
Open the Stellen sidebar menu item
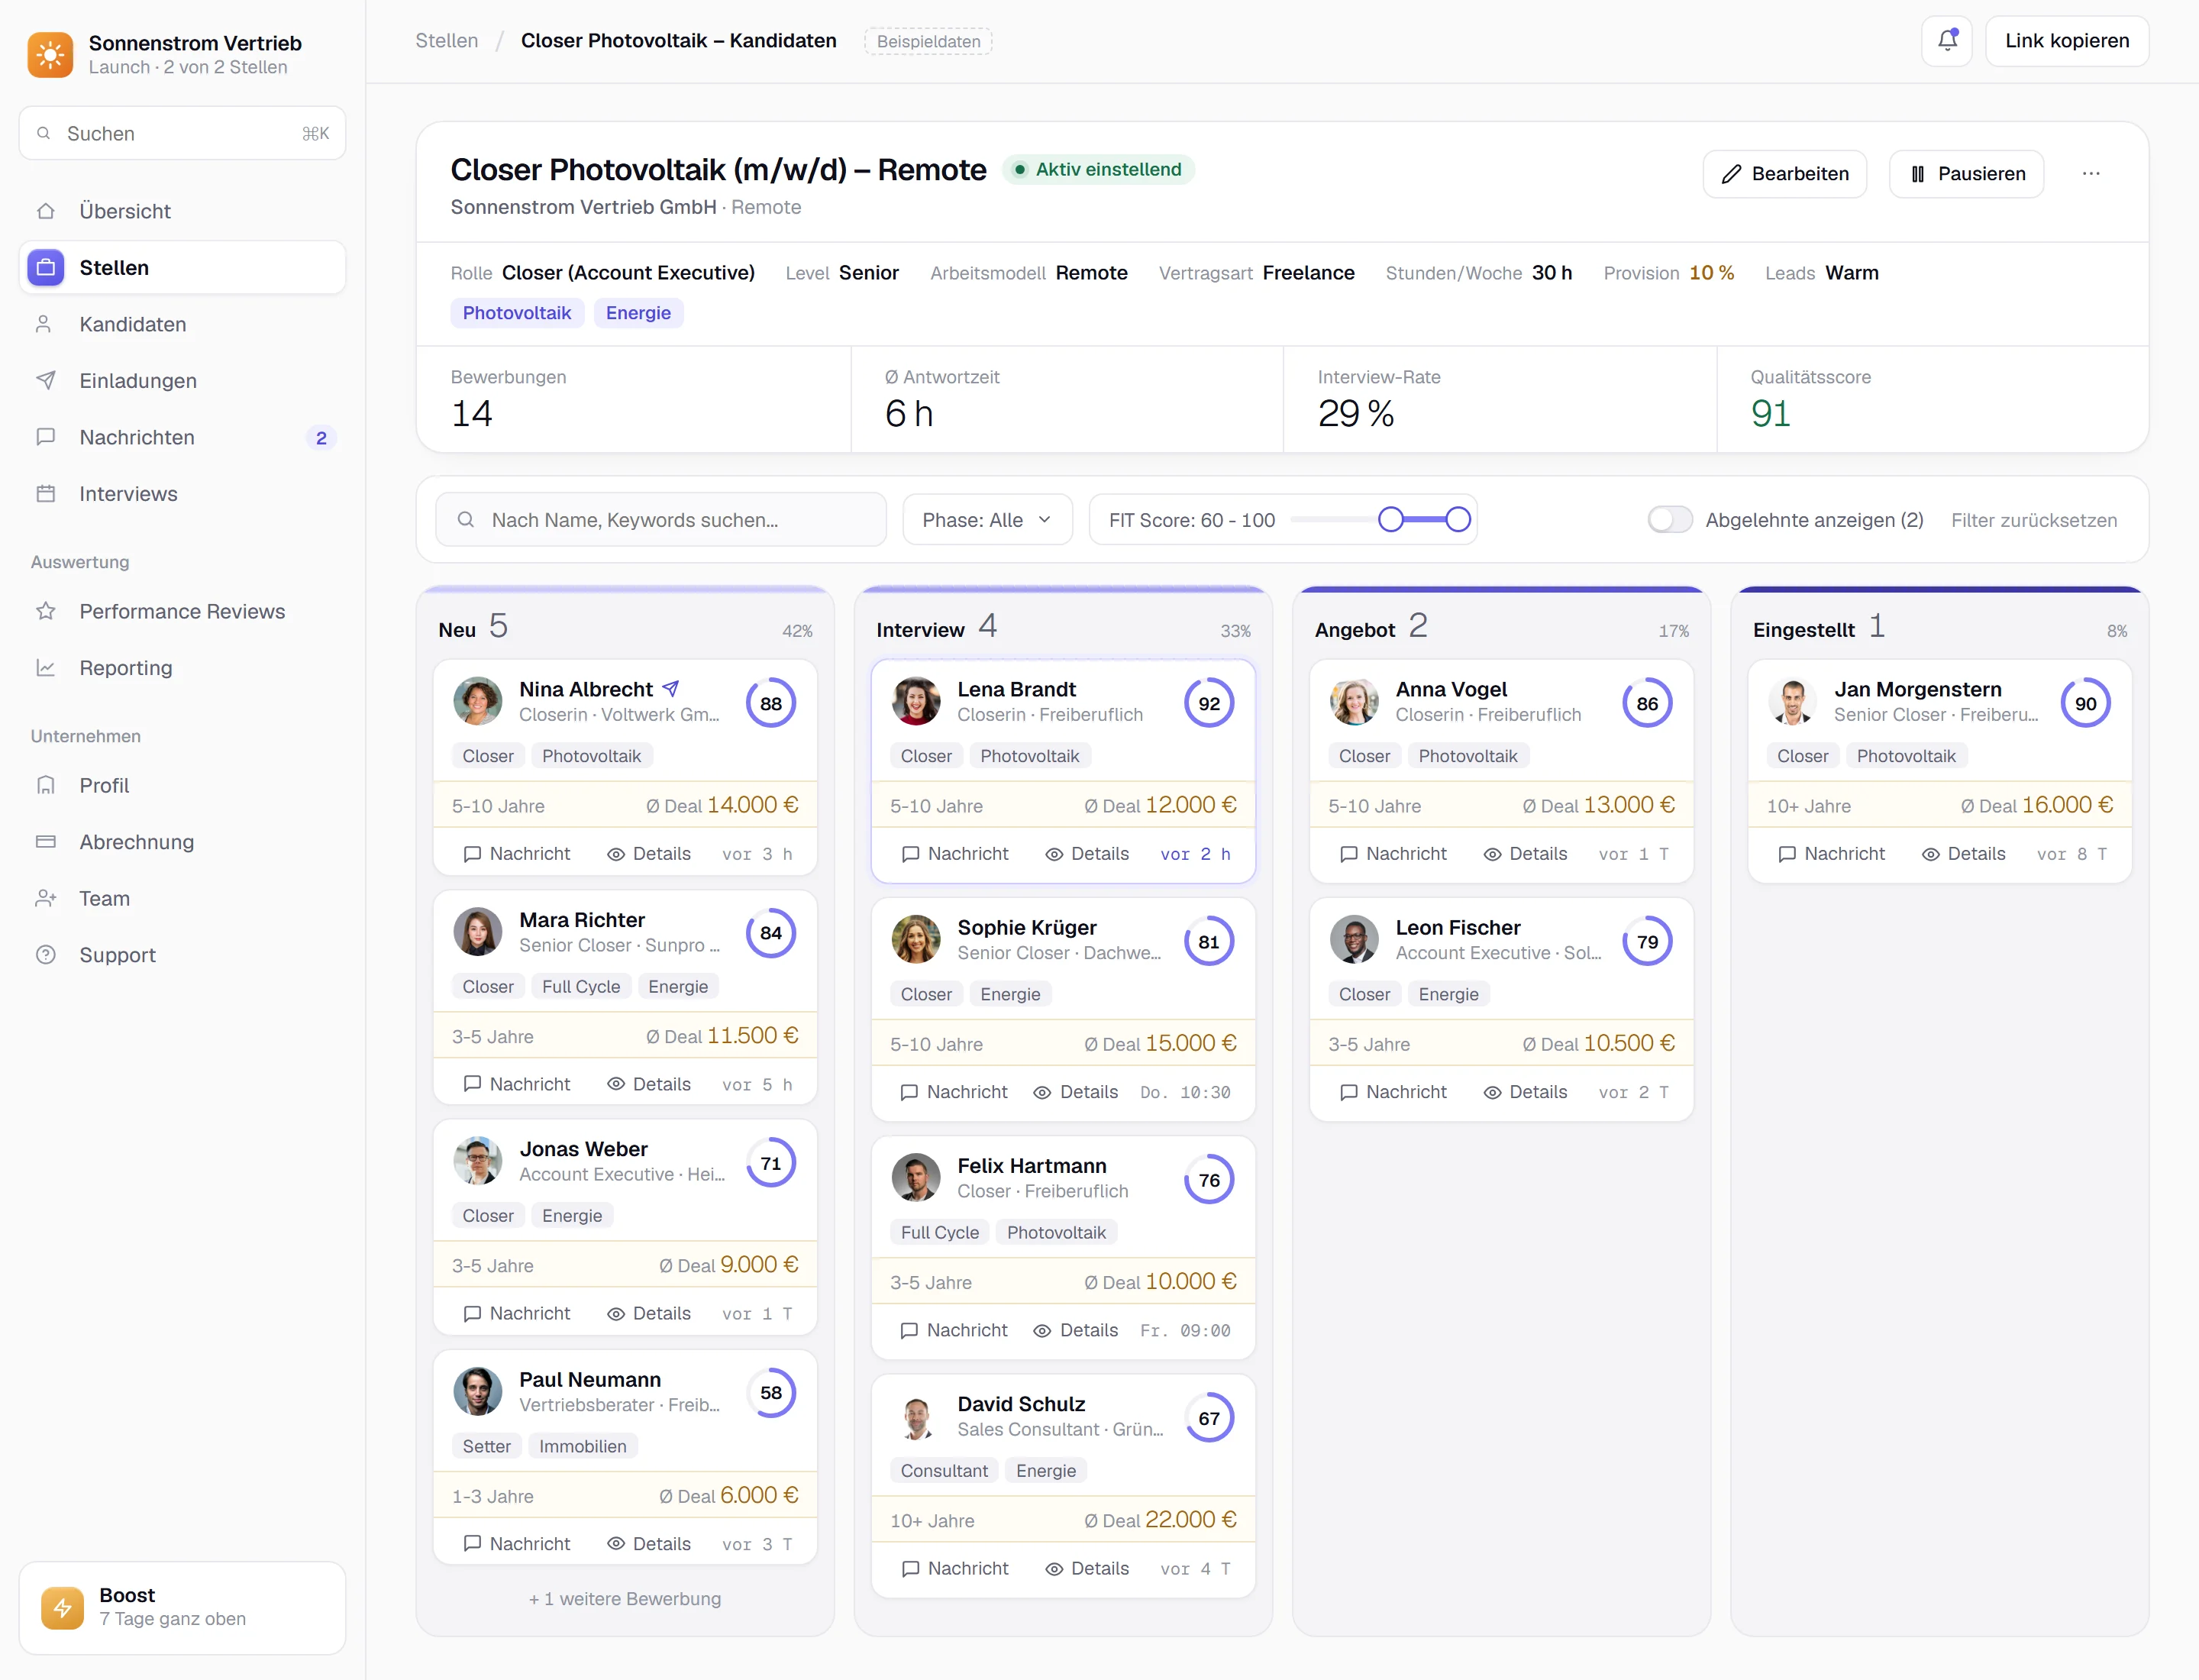[x=182, y=268]
